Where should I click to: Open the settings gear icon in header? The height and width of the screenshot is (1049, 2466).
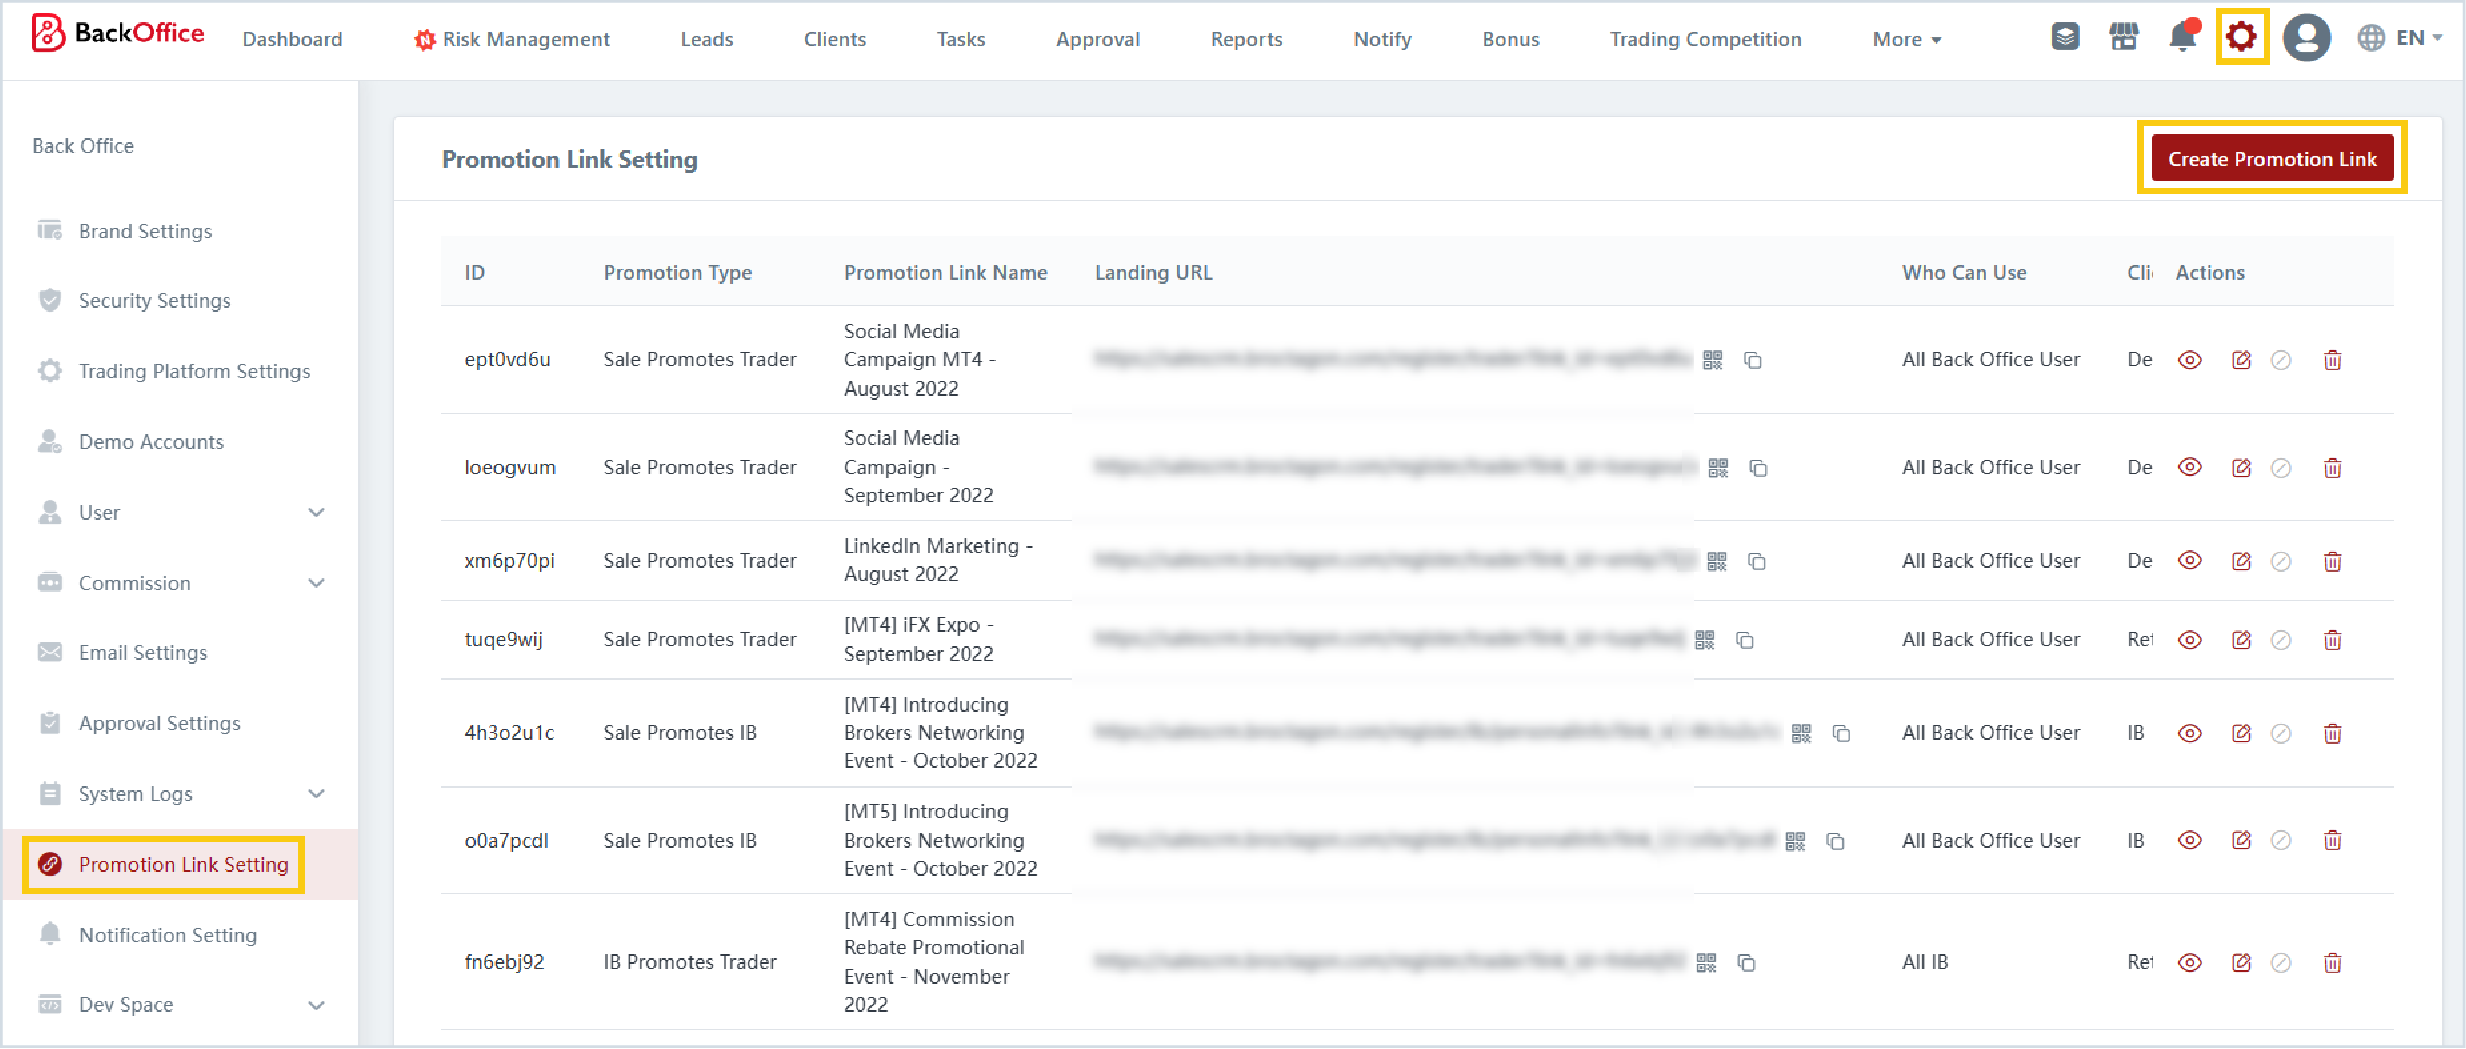pos(2241,38)
